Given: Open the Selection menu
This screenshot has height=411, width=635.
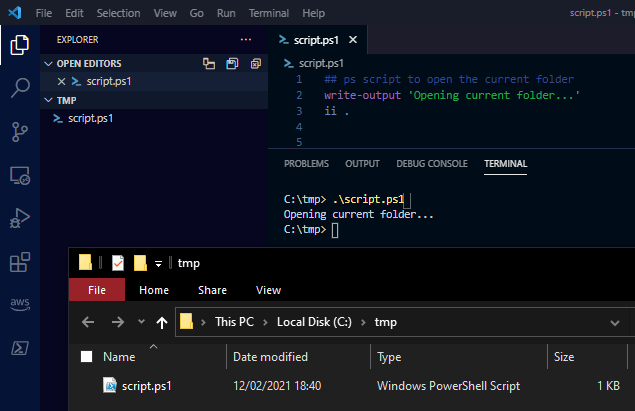Looking at the screenshot, I should pos(118,13).
